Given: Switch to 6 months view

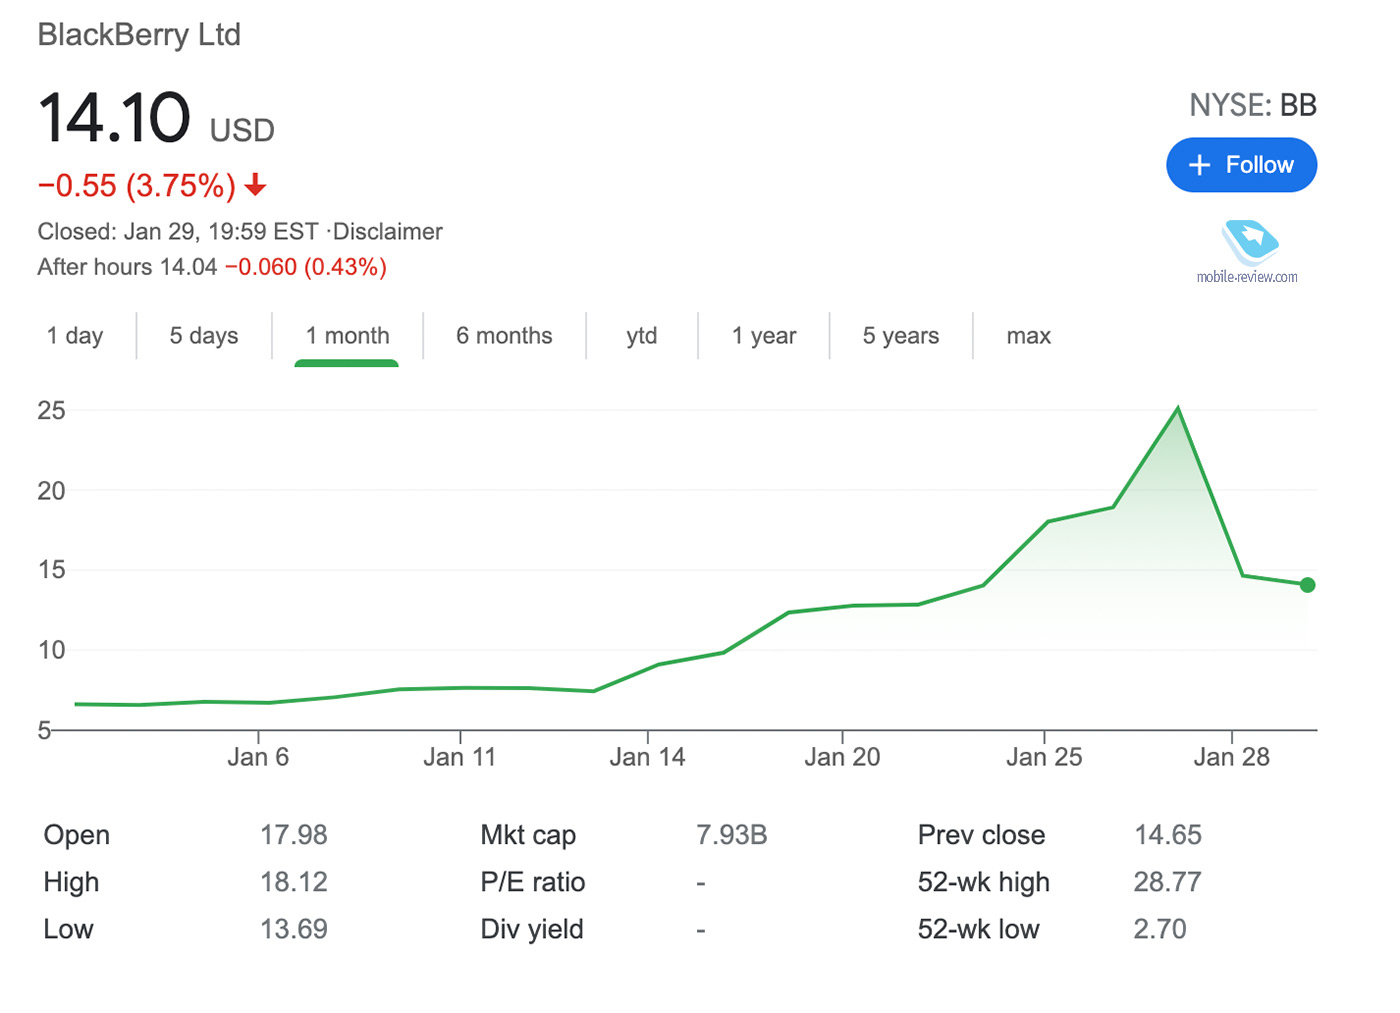Looking at the screenshot, I should pyautogui.click(x=504, y=336).
